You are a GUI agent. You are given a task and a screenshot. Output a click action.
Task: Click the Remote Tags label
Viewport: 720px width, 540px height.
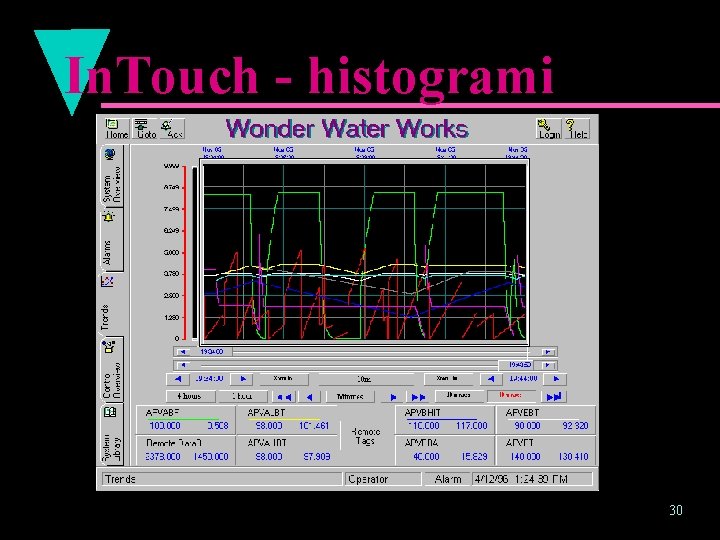point(366,436)
